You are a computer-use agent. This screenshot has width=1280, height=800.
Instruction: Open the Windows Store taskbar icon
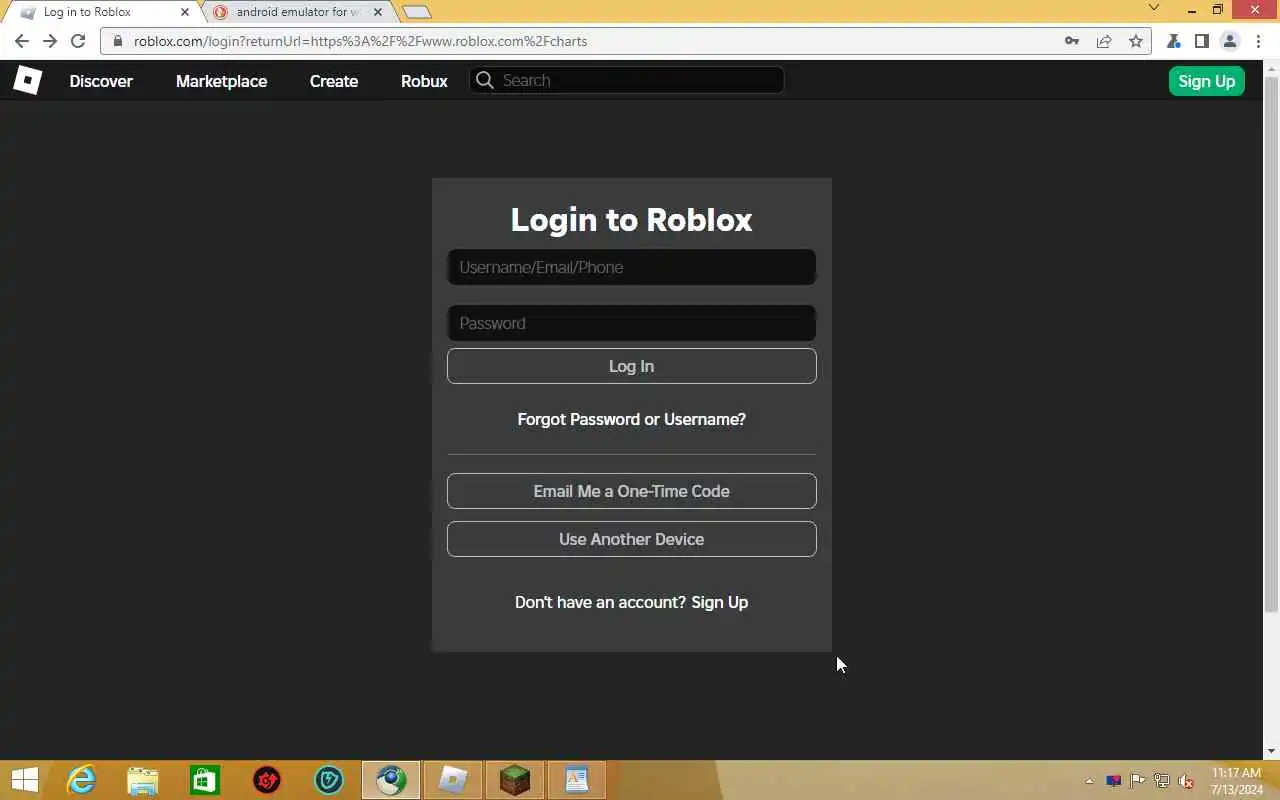coord(205,780)
